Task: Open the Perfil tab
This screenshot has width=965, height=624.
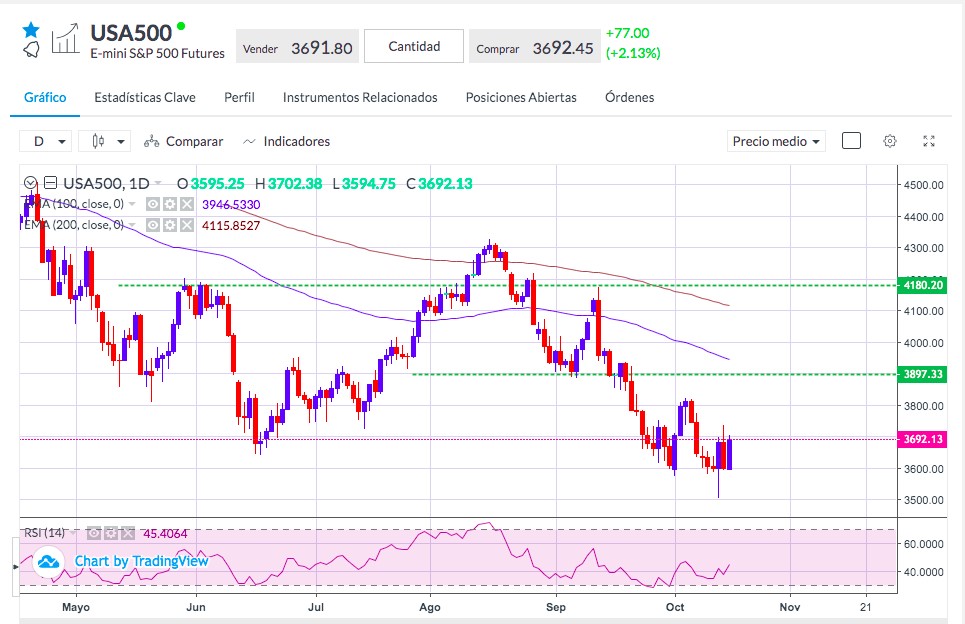Action: tap(239, 97)
